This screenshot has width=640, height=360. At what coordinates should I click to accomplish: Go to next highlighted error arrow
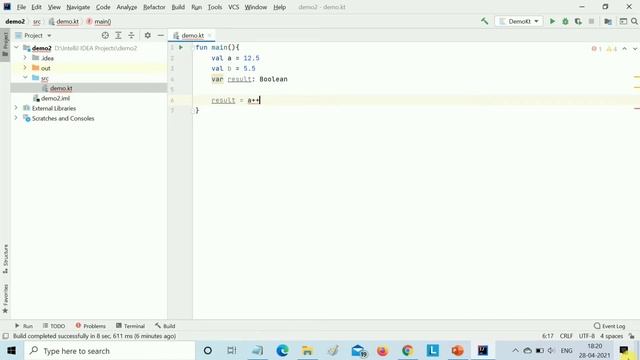pyautogui.click(x=635, y=49)
